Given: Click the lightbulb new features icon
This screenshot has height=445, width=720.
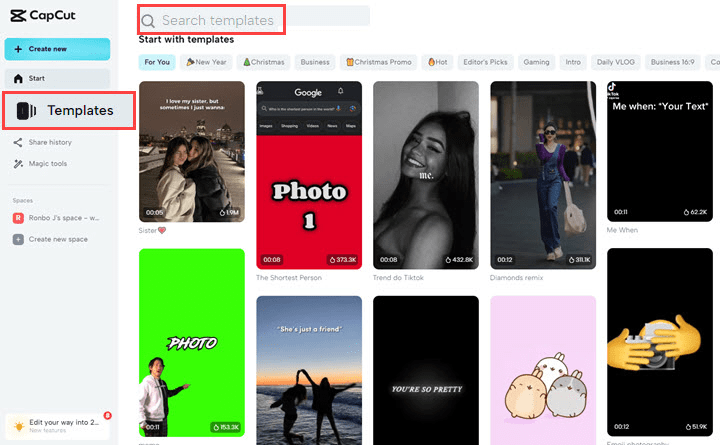Looking at the screenshot, I should (x=19, y=426).
